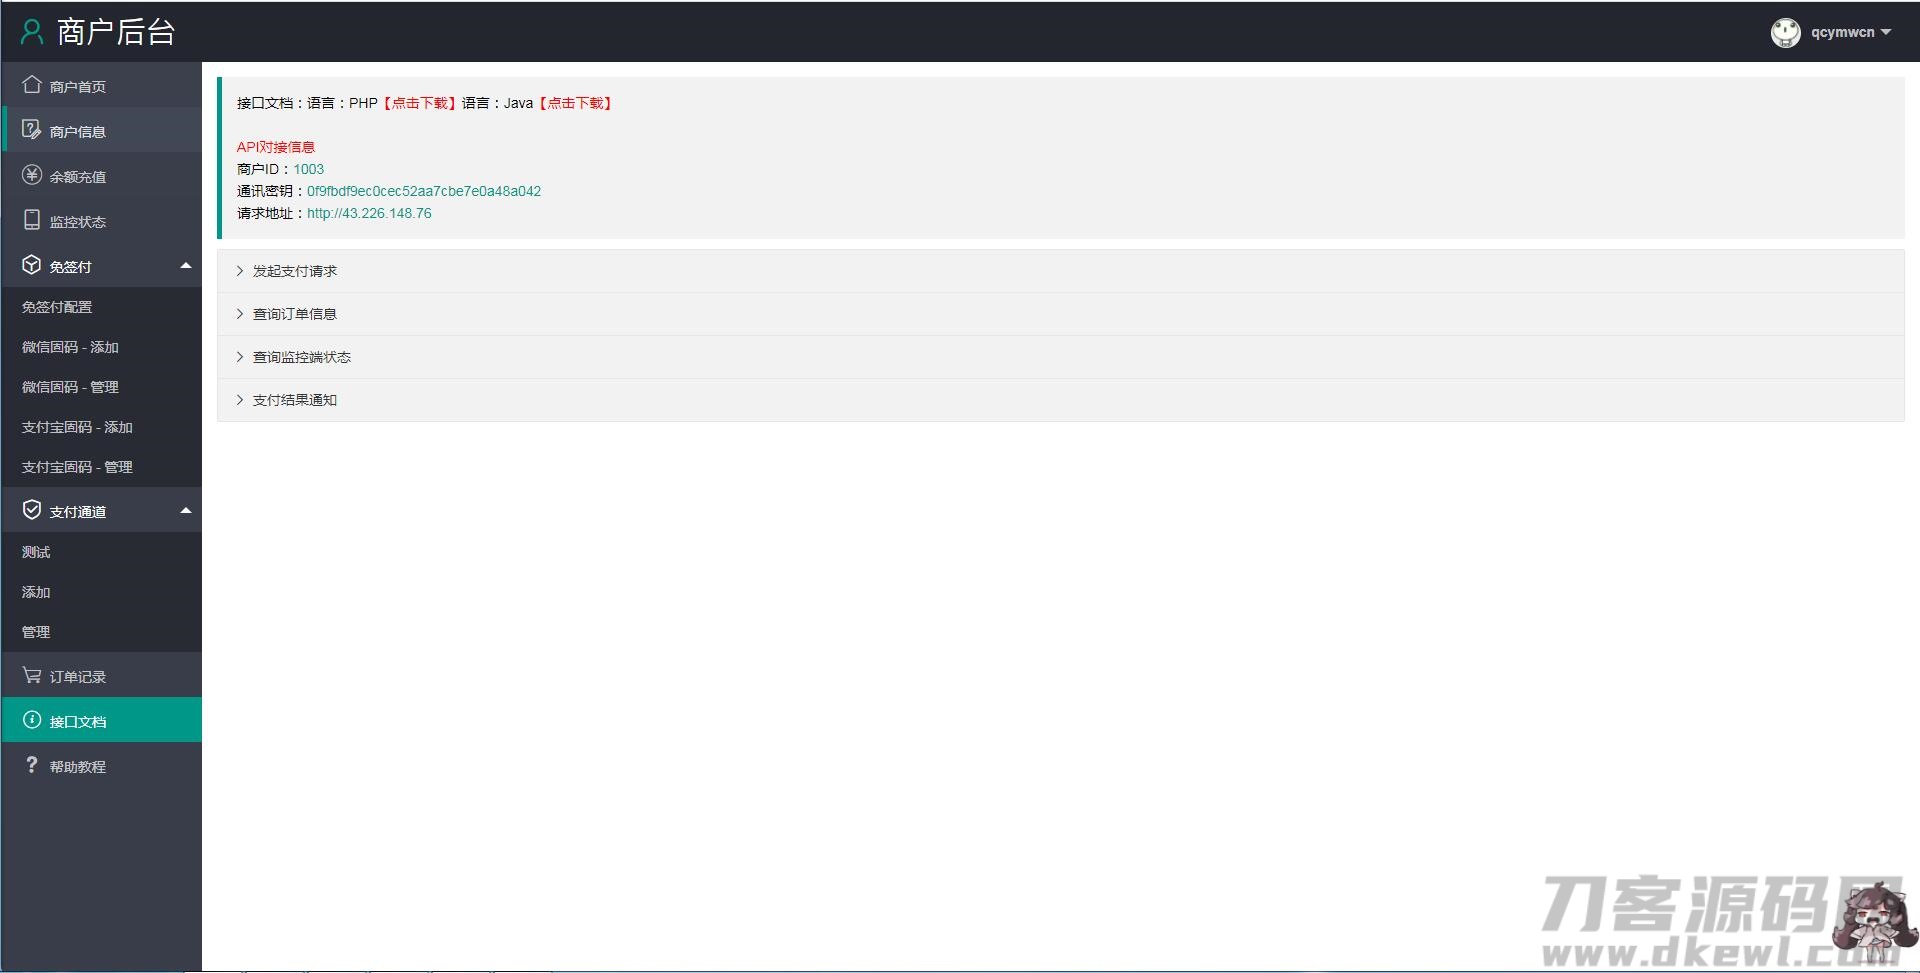Download the Java interface document

point(576,103)
